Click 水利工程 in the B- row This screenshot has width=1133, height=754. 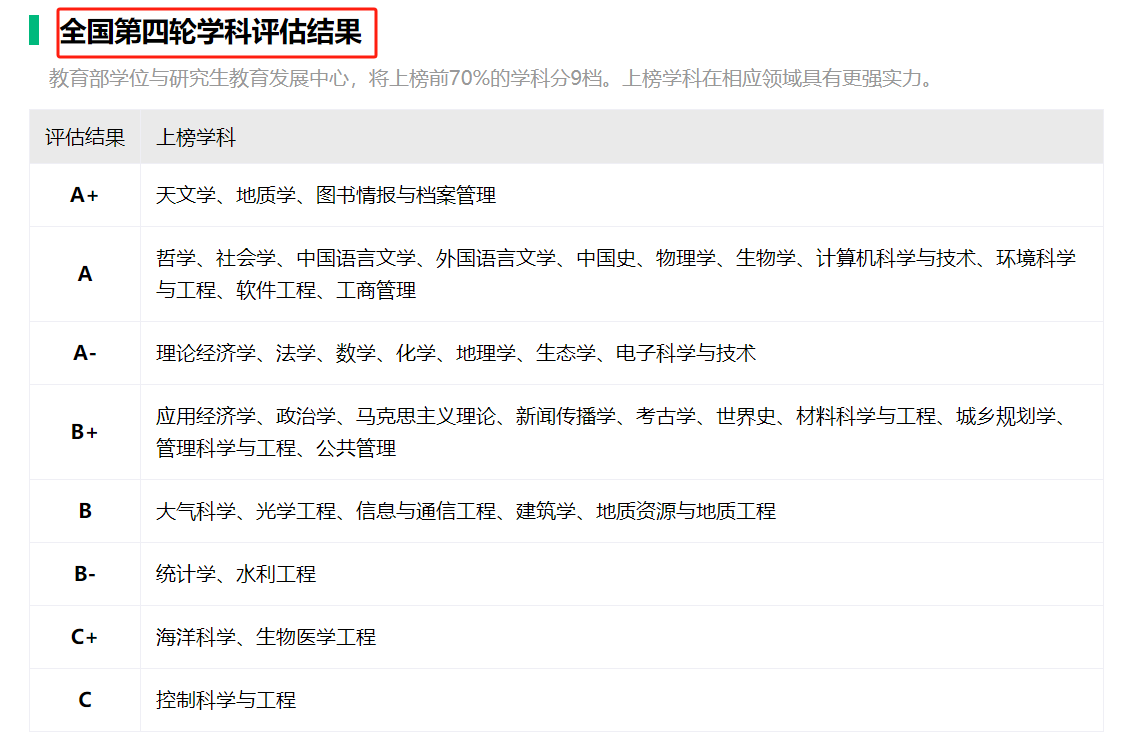click(276, 574)
